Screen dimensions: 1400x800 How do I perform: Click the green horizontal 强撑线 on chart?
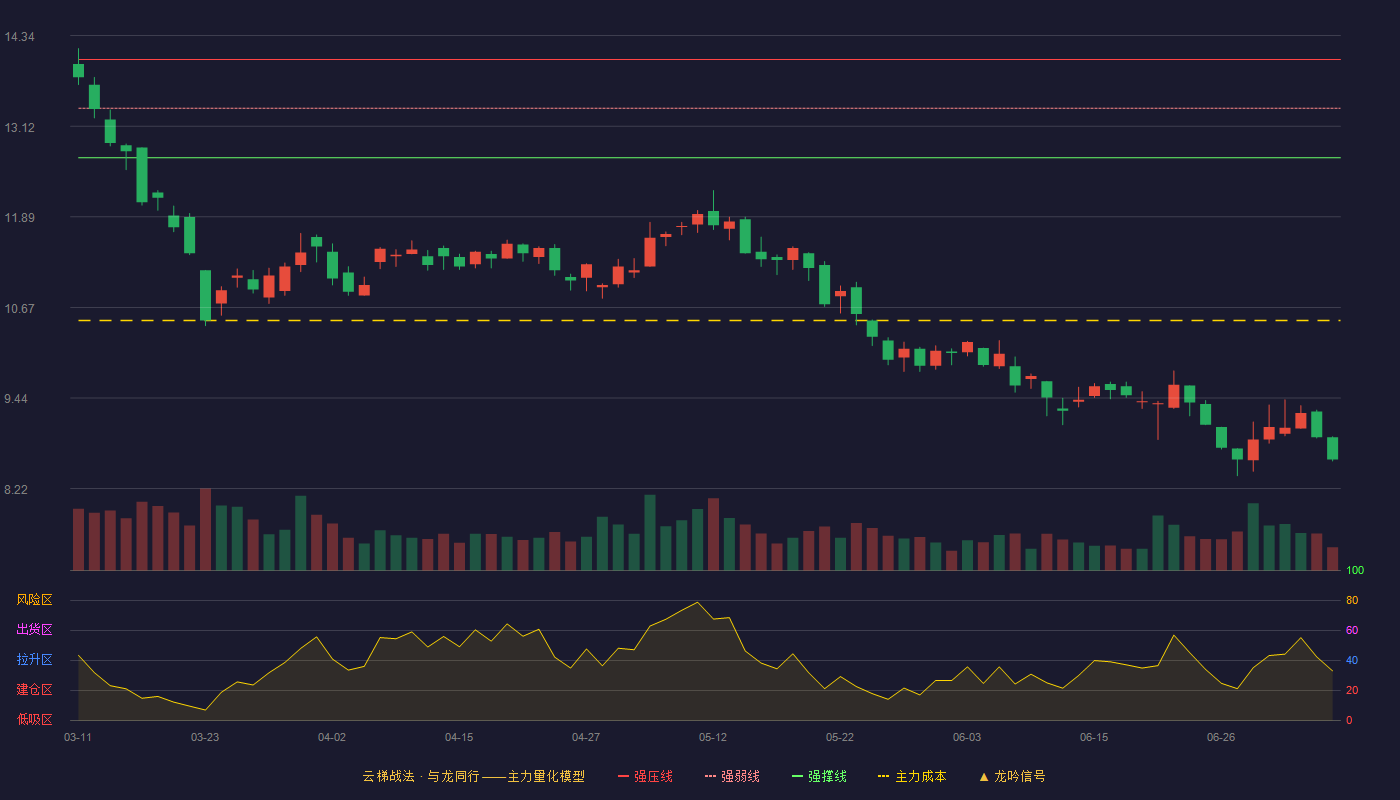[709, 158]
